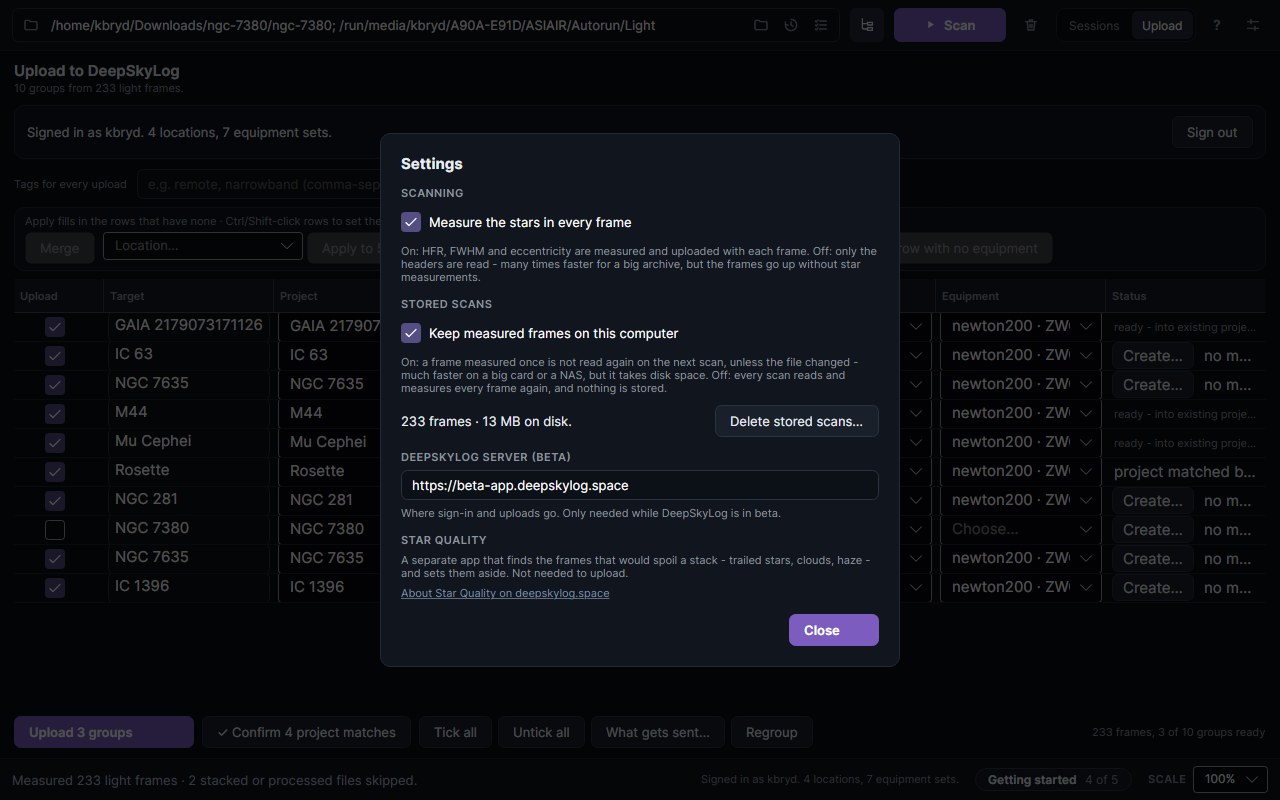Toggle the folder tree icon button

(867, 25)
